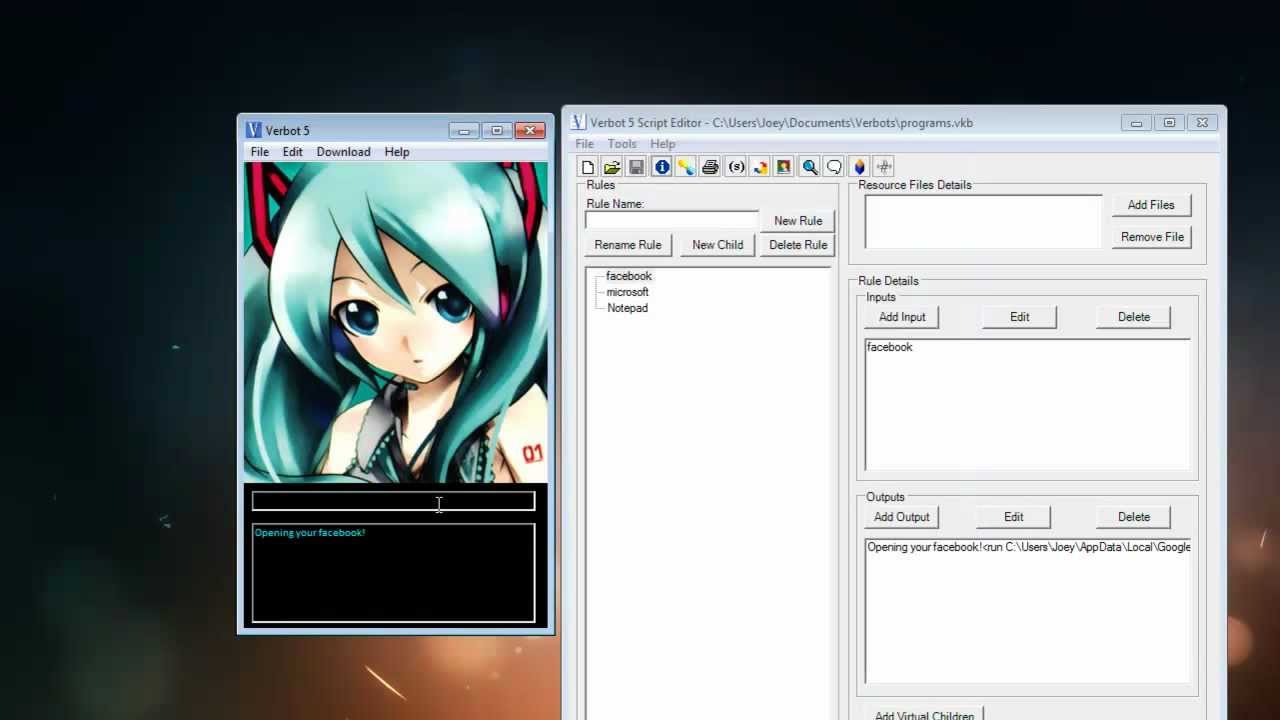Click the Verbot 5 window title icon

tap(254, 130)
